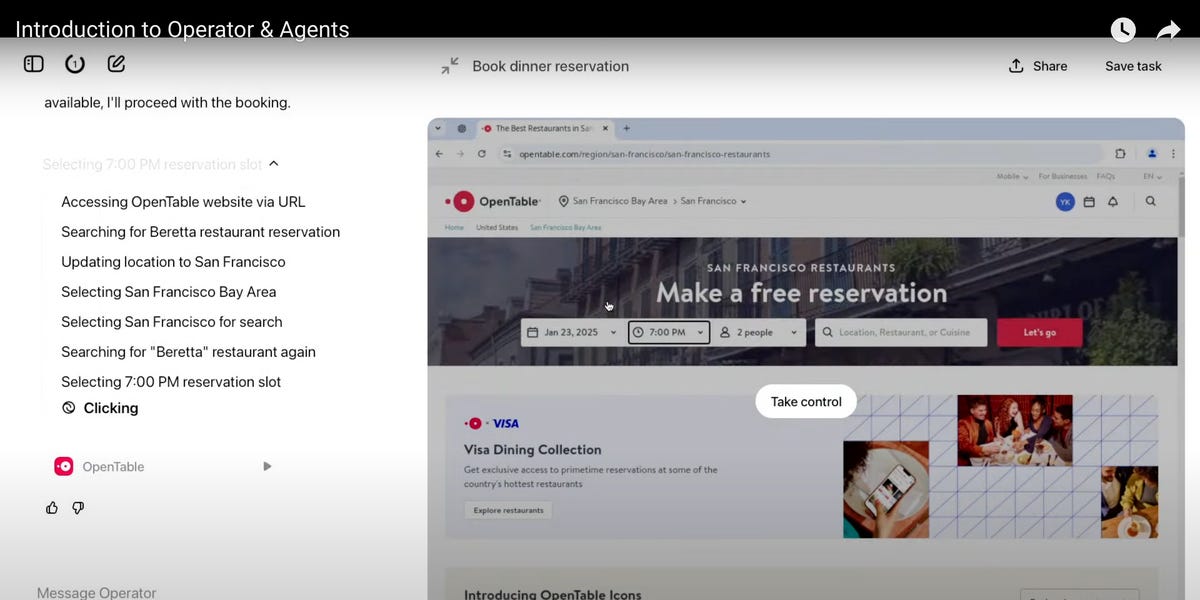The image size is (1200, 600).
Task: Open the browser profile icon
Action: [1152, 154]
